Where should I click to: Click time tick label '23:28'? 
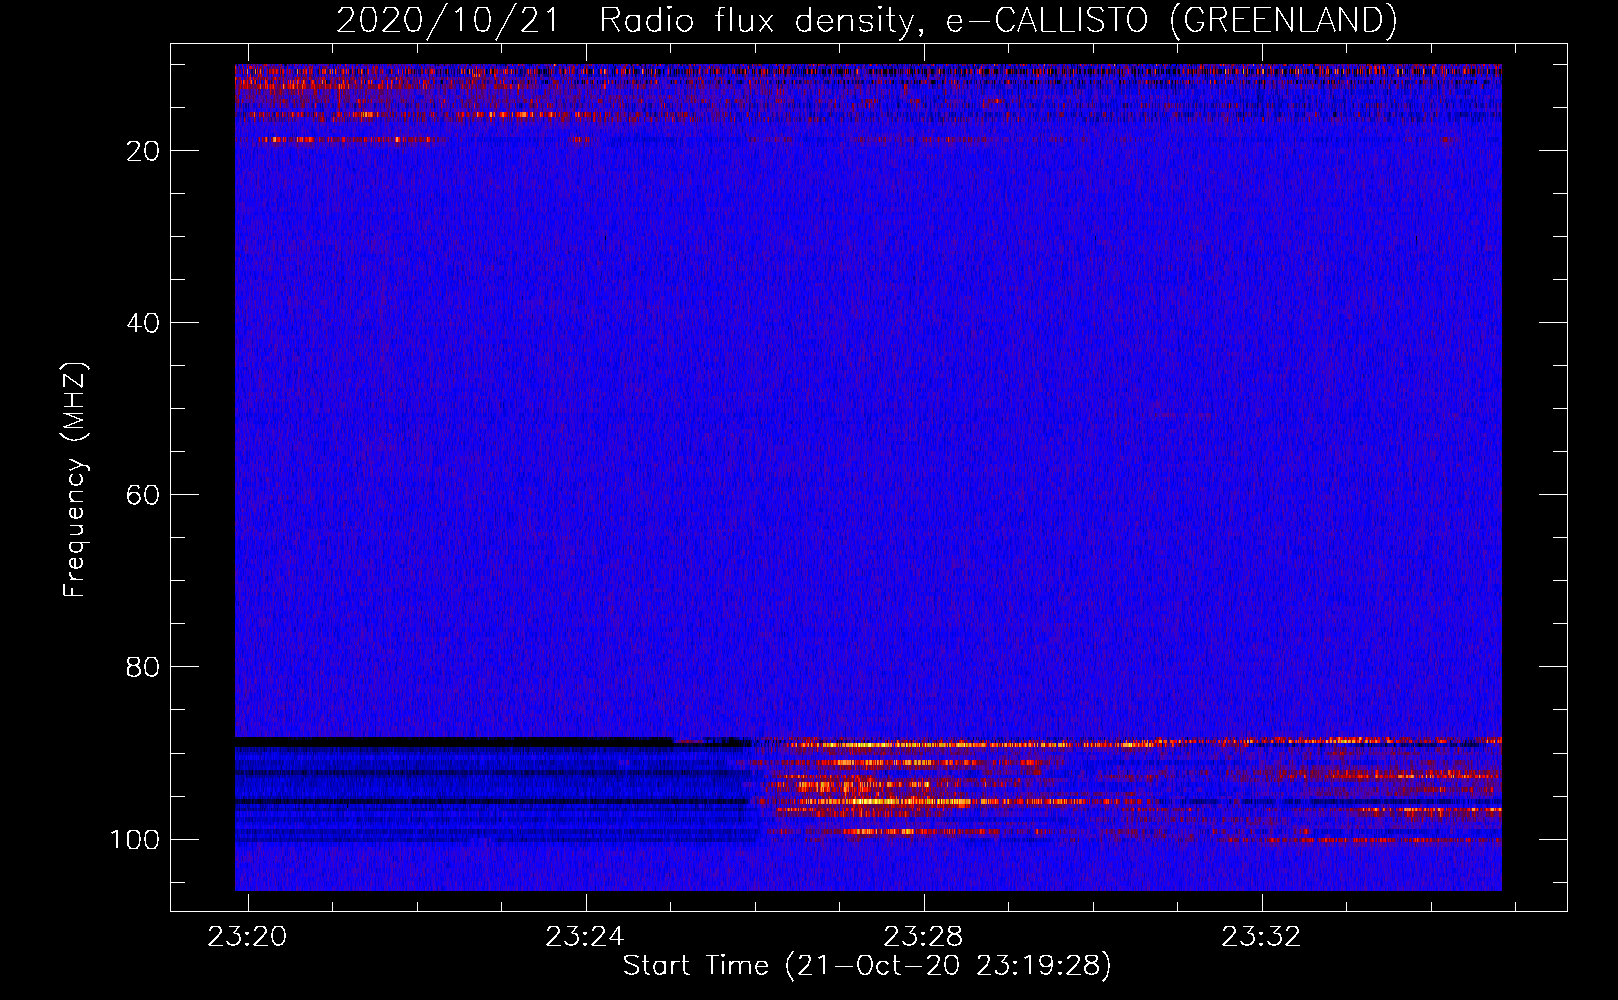click(x=923, y=936)
